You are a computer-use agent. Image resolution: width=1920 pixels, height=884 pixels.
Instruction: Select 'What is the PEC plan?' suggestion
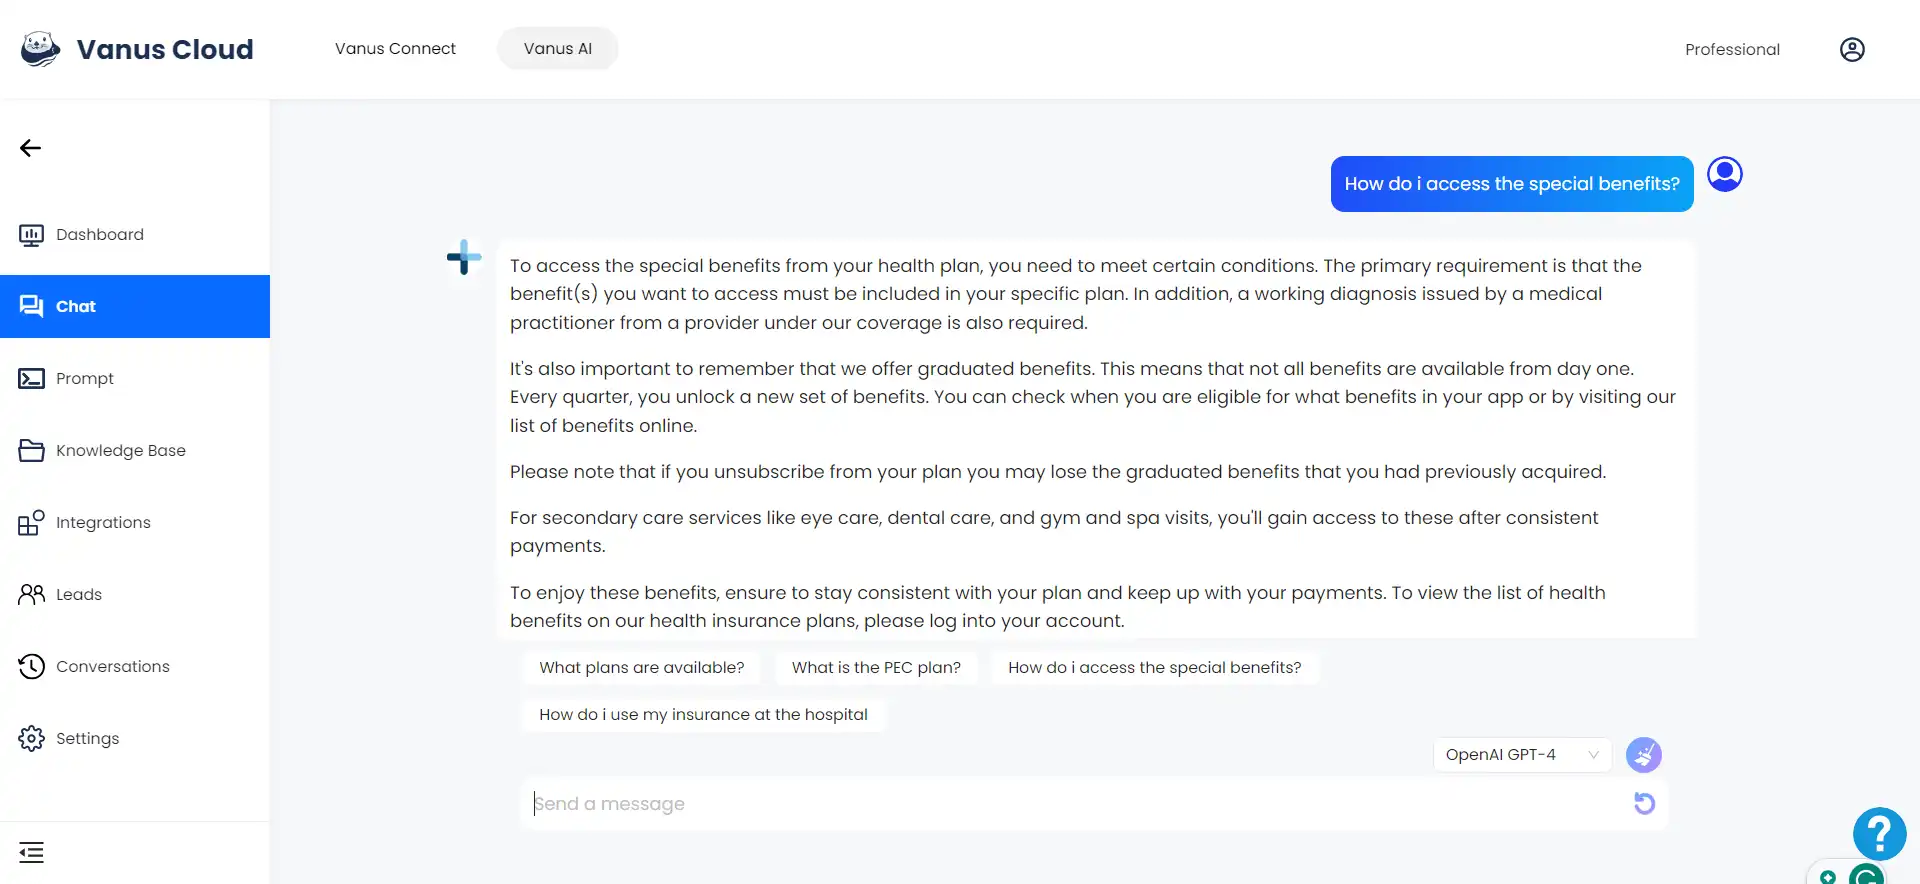[x=876, y=668]
